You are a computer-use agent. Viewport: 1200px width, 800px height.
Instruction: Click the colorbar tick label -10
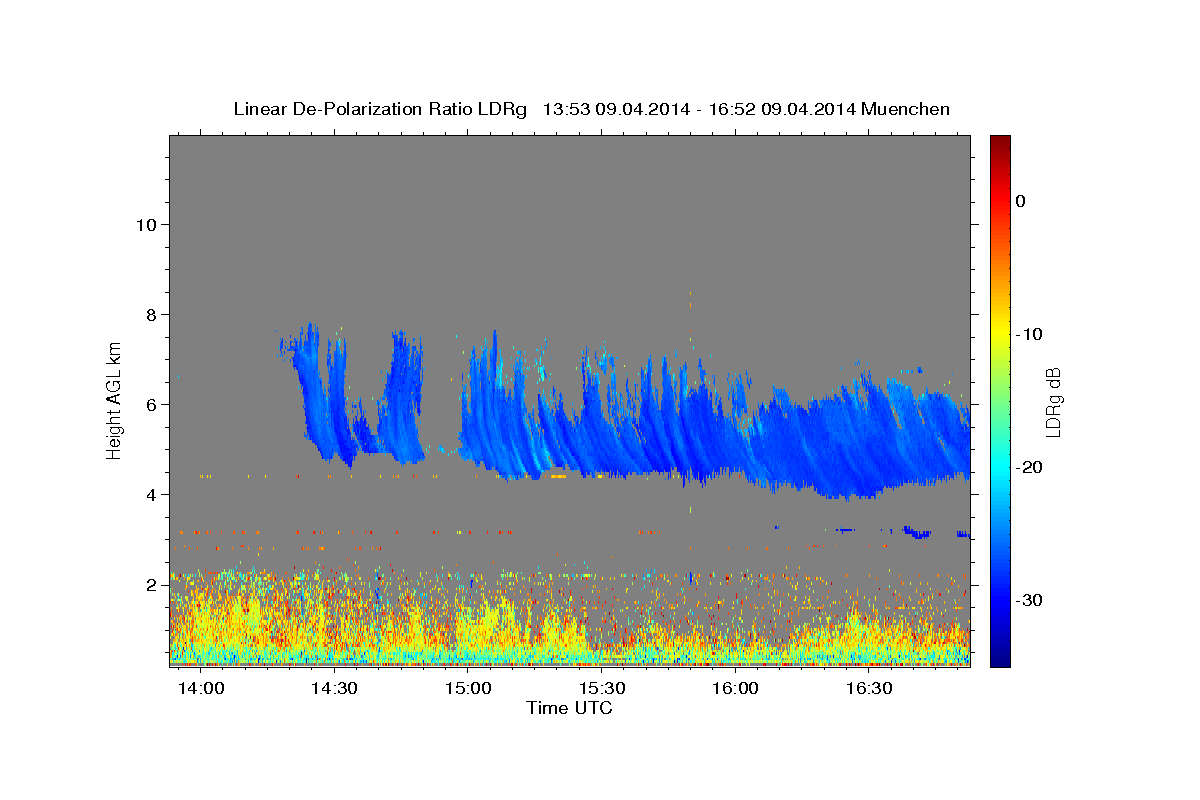pos(1030,334)
